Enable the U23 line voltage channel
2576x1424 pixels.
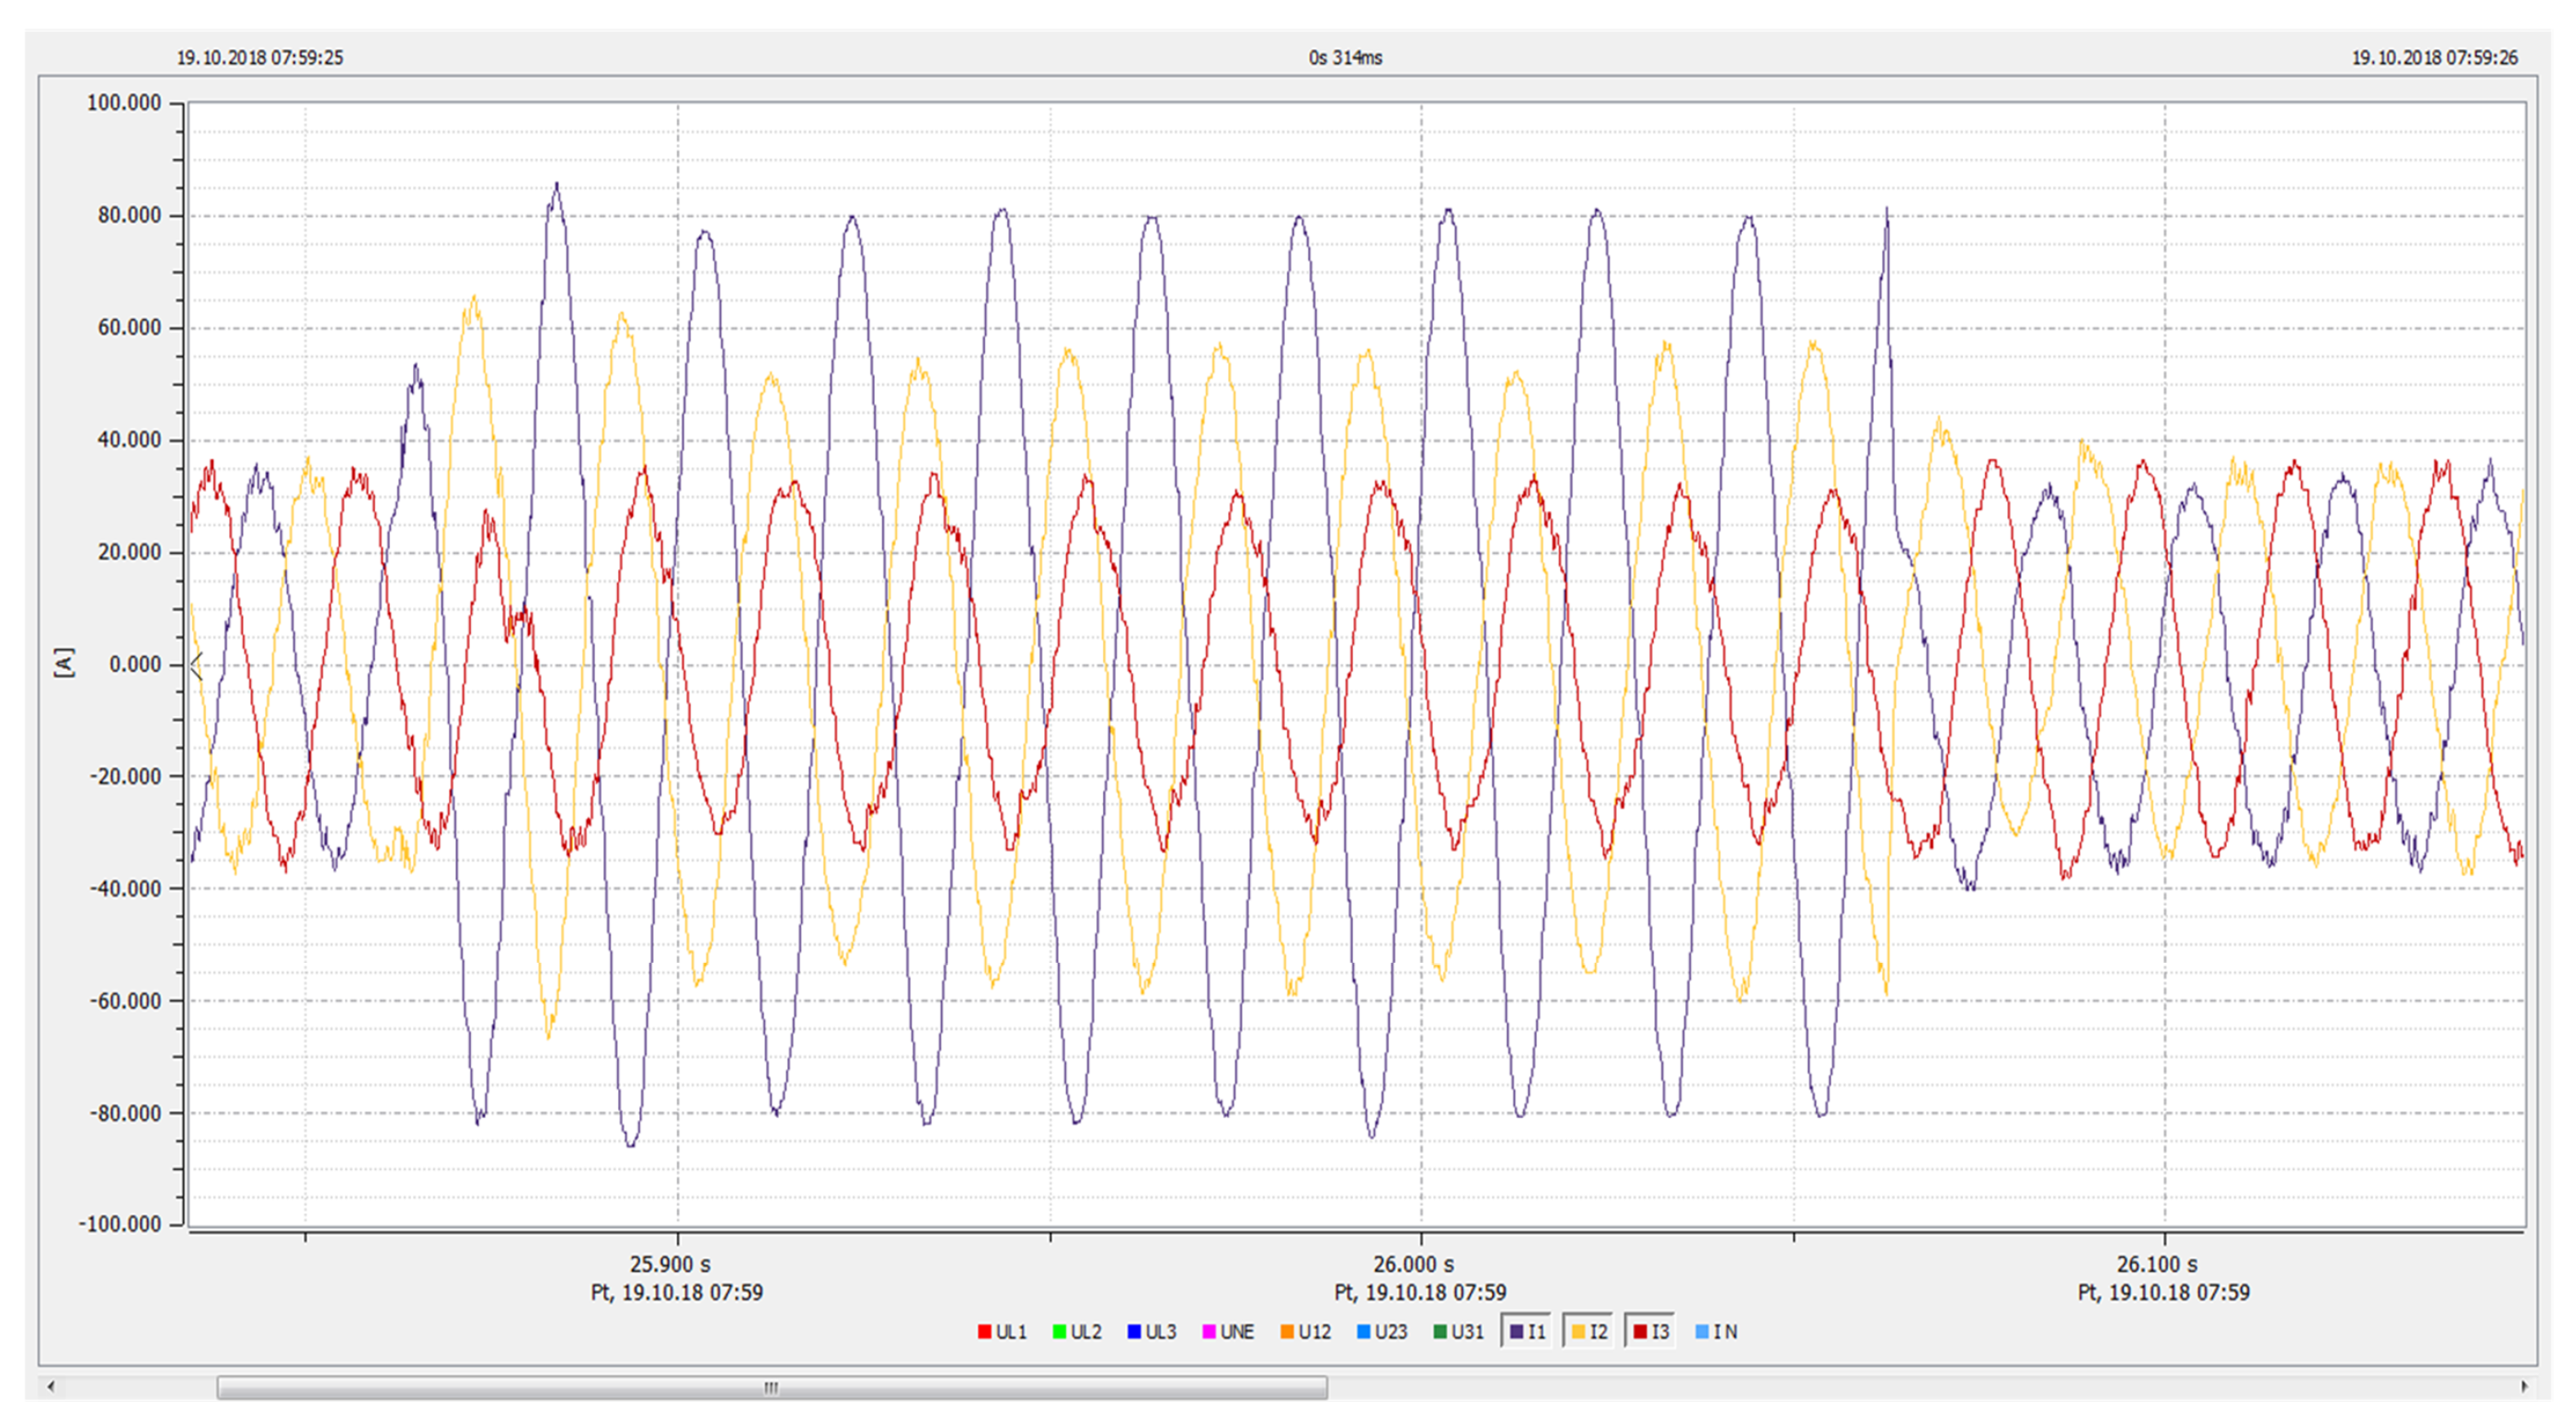coord(1382,1332)
